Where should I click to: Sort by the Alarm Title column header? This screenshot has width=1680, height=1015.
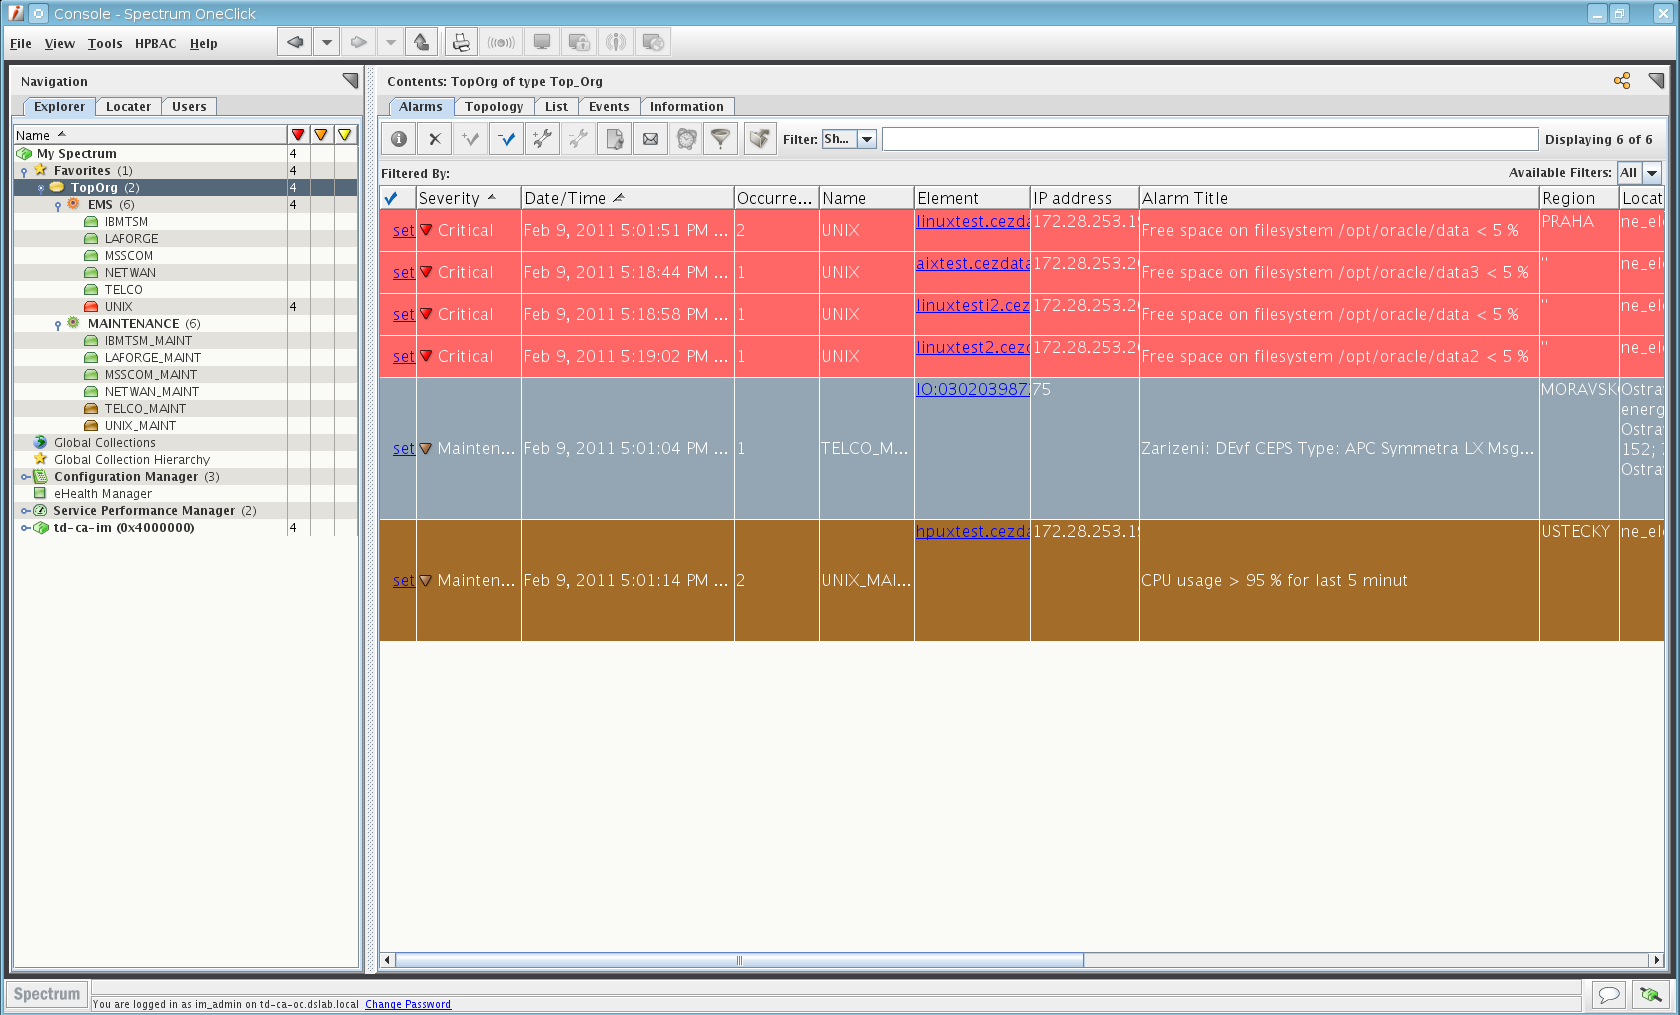[1339, 198]
